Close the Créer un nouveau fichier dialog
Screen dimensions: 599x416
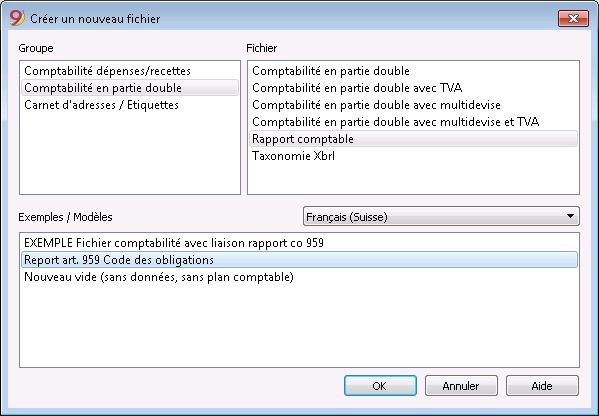click(573, 18)
